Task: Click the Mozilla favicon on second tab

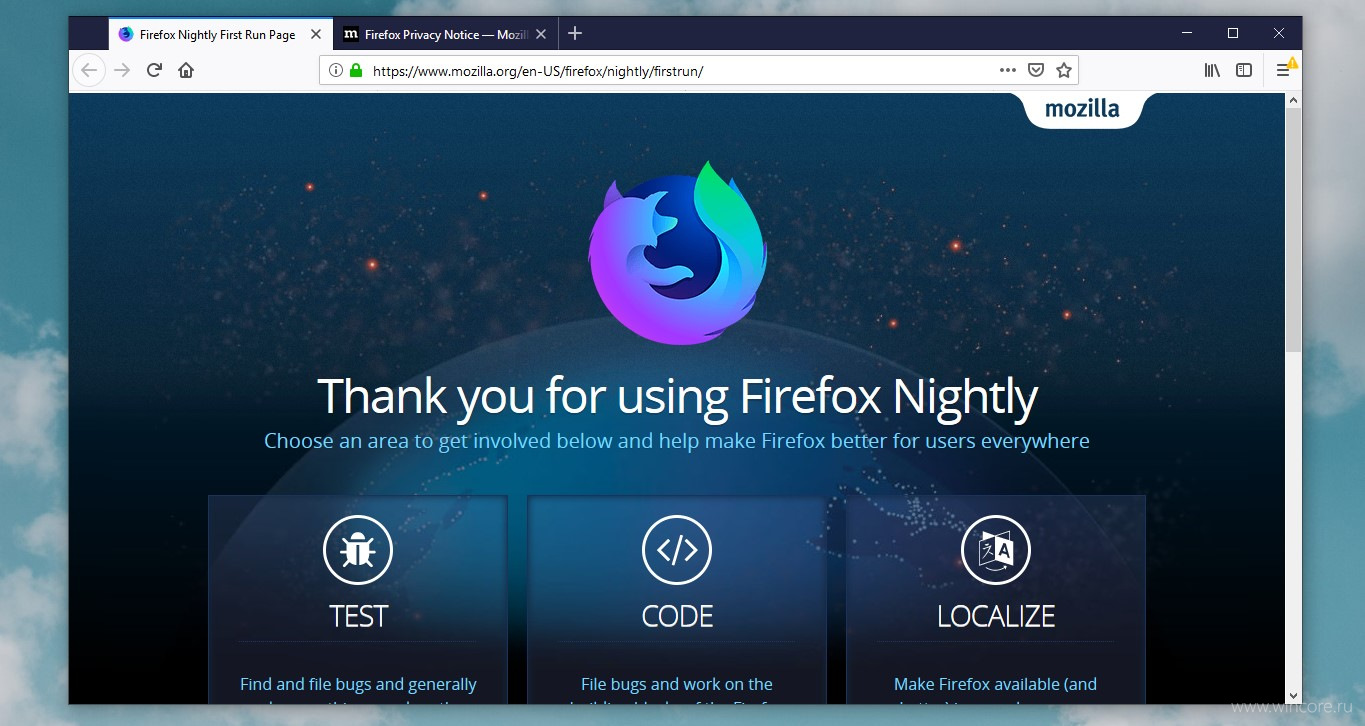Action: (351, 34)
